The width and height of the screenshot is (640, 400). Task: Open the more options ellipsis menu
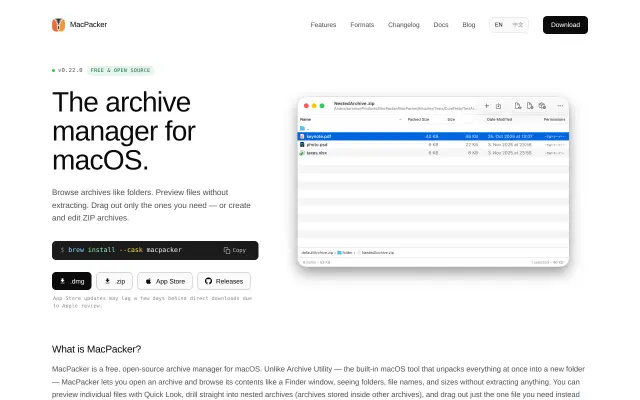point(560,106)
